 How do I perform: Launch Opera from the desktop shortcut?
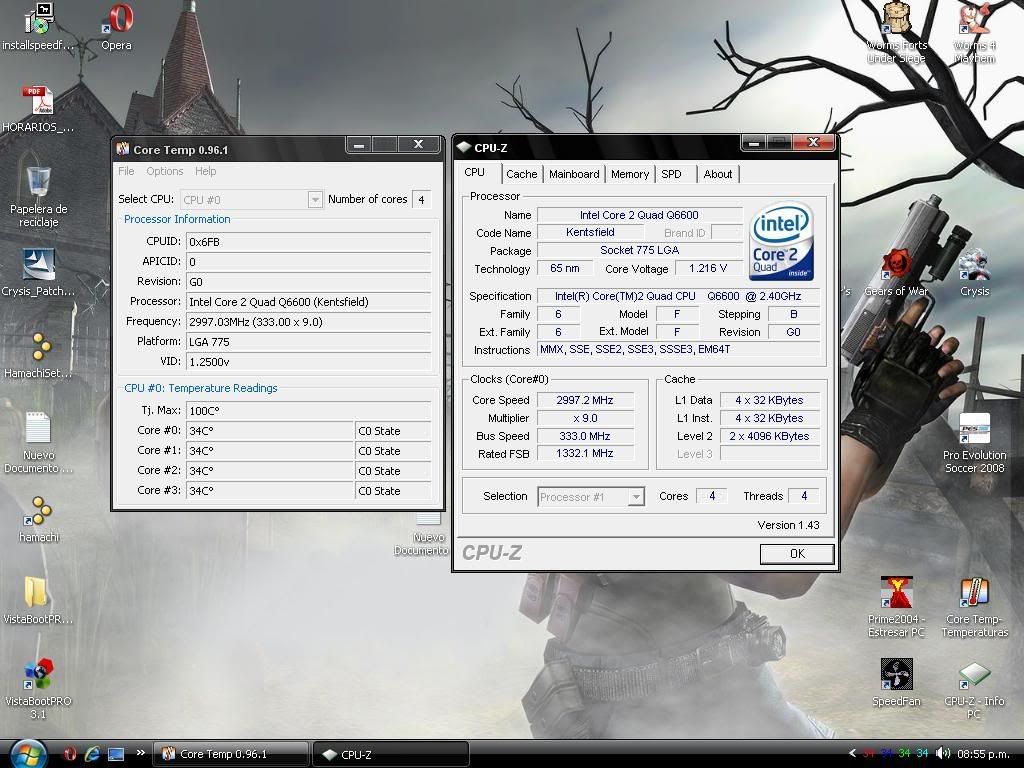tap(116, 26)
